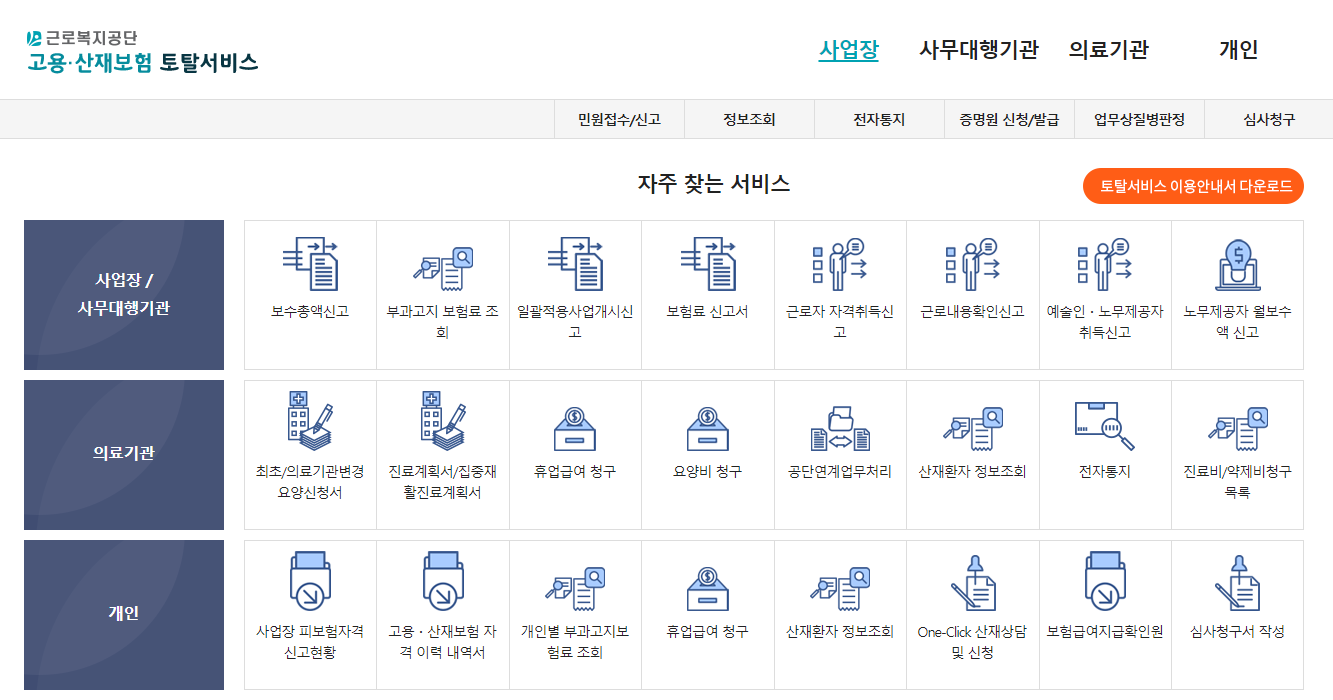Open the 요양비 청구 icon
This screenshot has height=700, width=1333.
708,429
